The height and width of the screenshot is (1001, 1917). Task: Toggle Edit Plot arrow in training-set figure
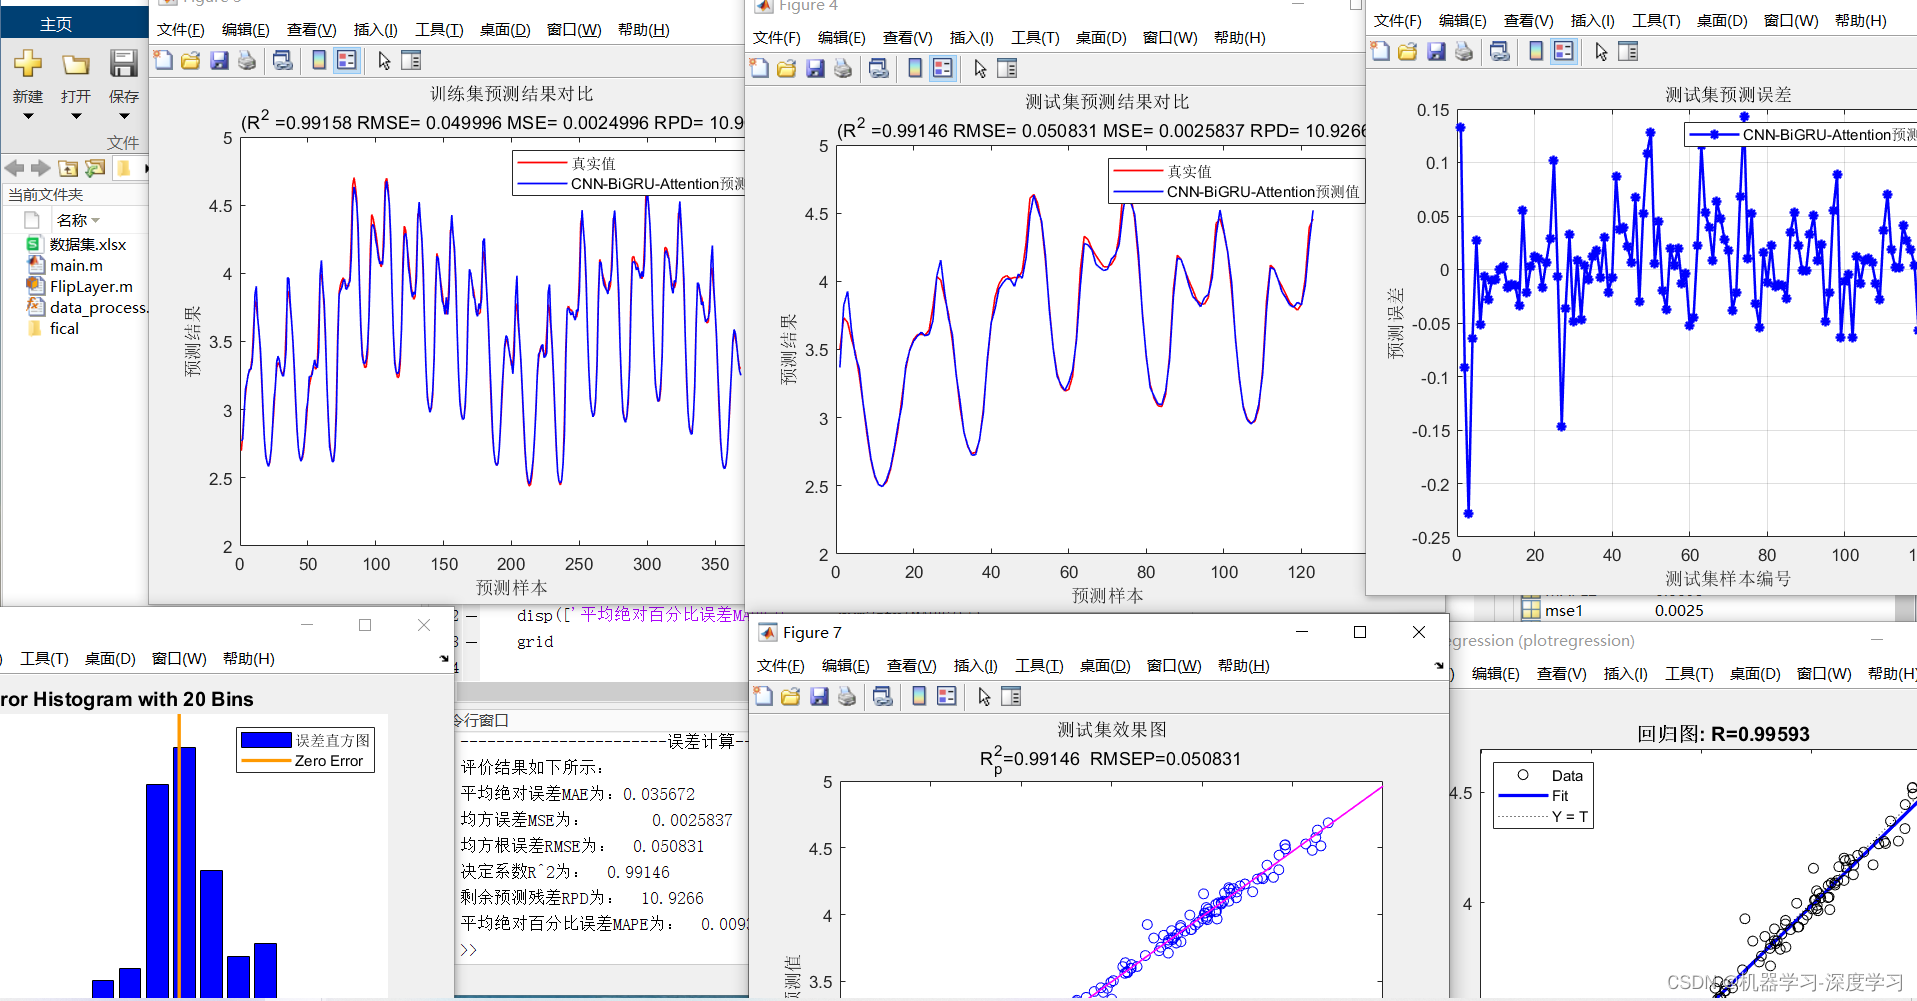384,61
